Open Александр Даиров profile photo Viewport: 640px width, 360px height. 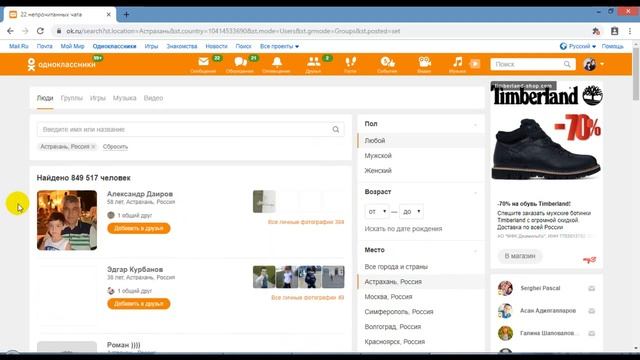[67, 220]
